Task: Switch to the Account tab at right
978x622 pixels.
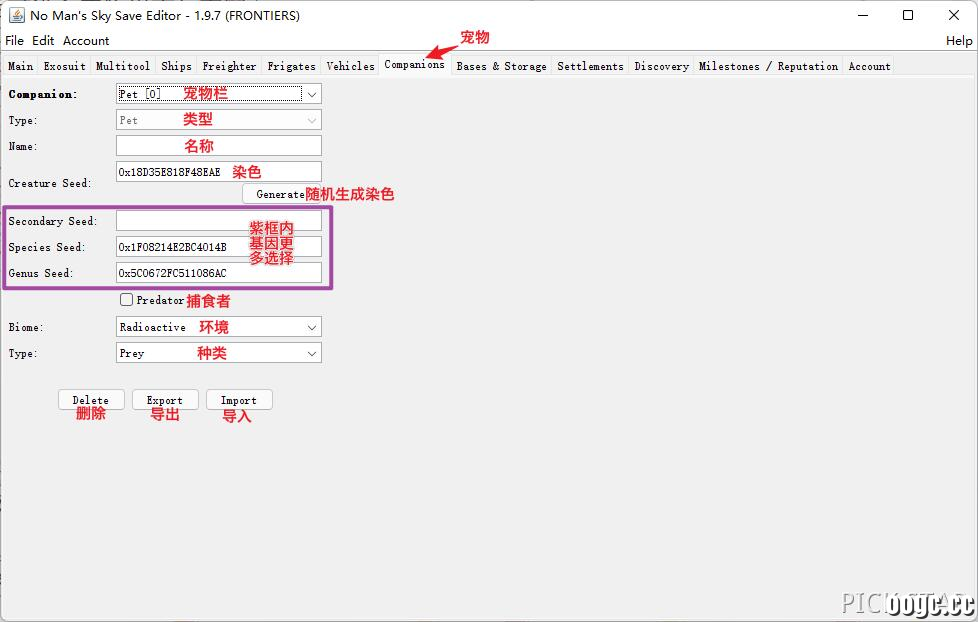Action: (x=869, y=66)
